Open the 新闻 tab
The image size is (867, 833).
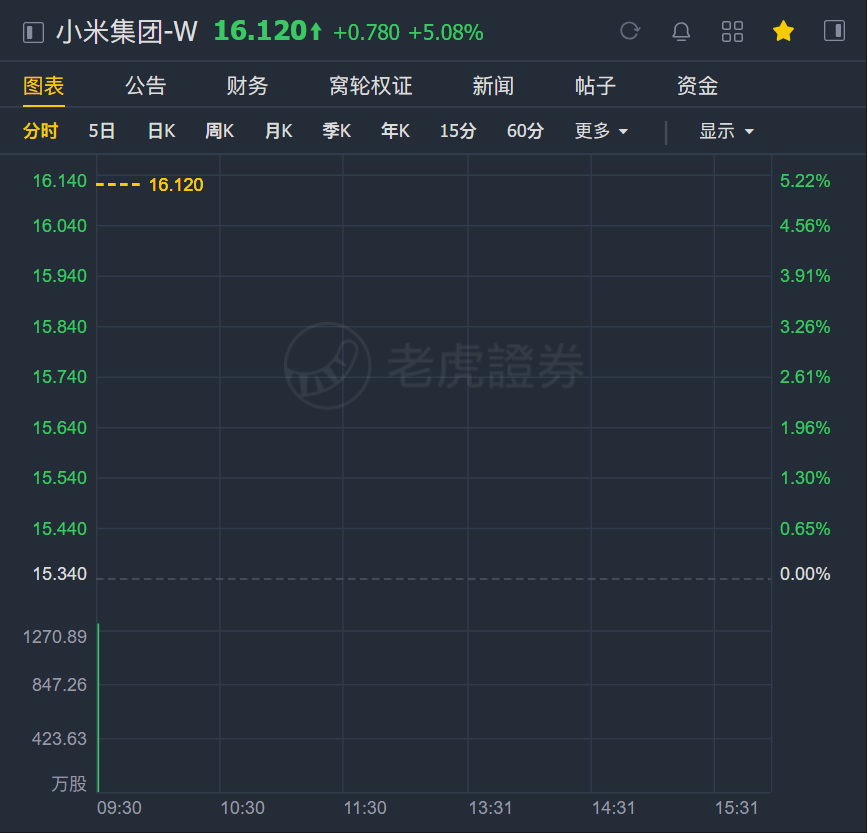tap(493, 86)
